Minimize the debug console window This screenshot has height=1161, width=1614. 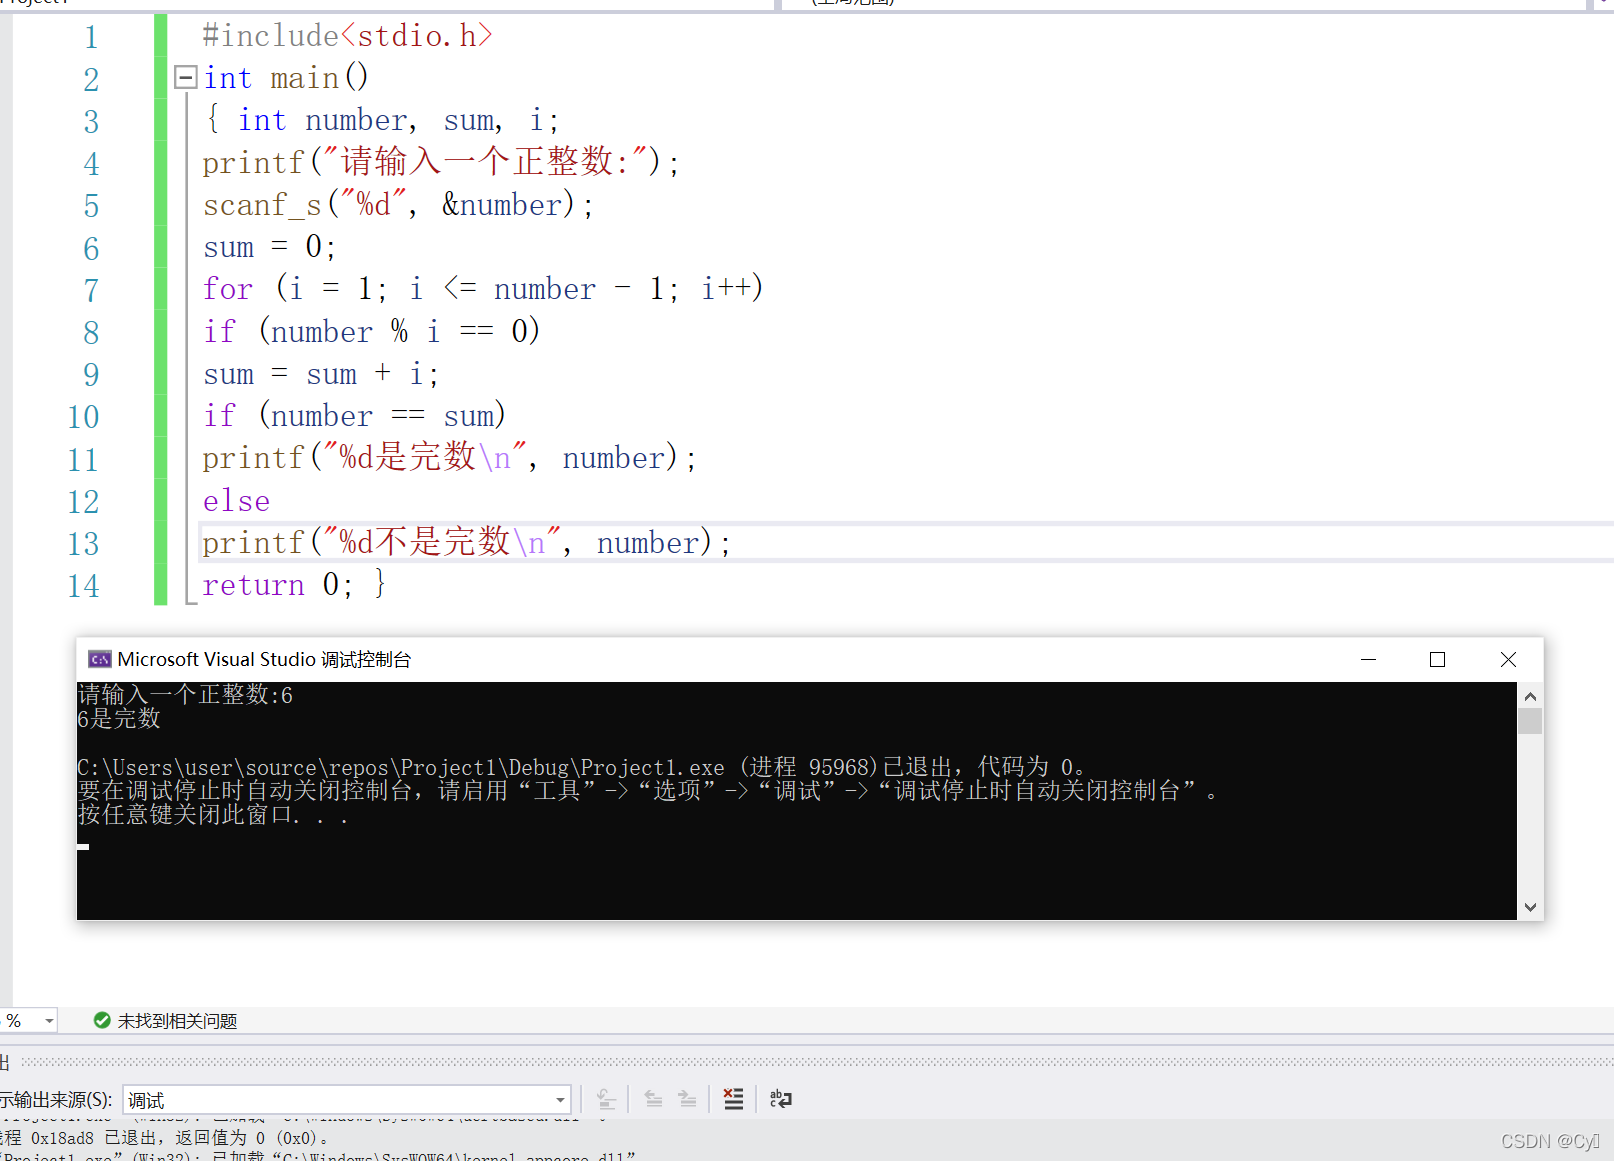pos(1369,659)
